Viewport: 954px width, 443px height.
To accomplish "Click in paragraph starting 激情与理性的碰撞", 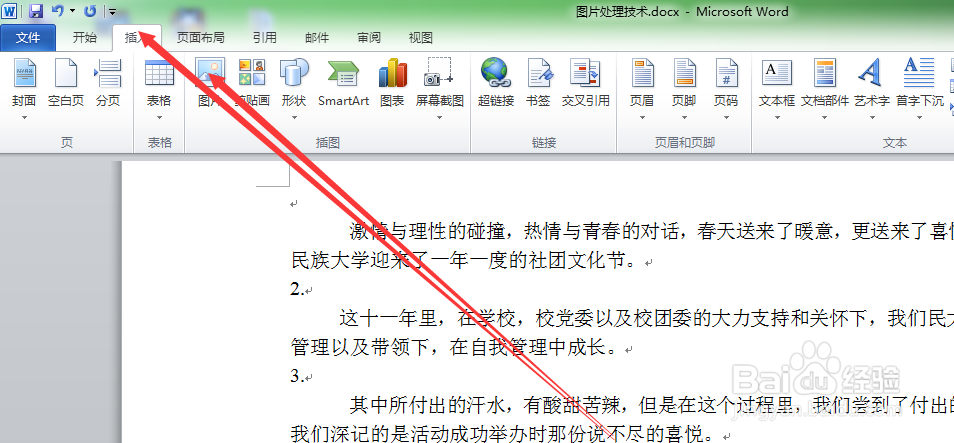I will point(651,231).
